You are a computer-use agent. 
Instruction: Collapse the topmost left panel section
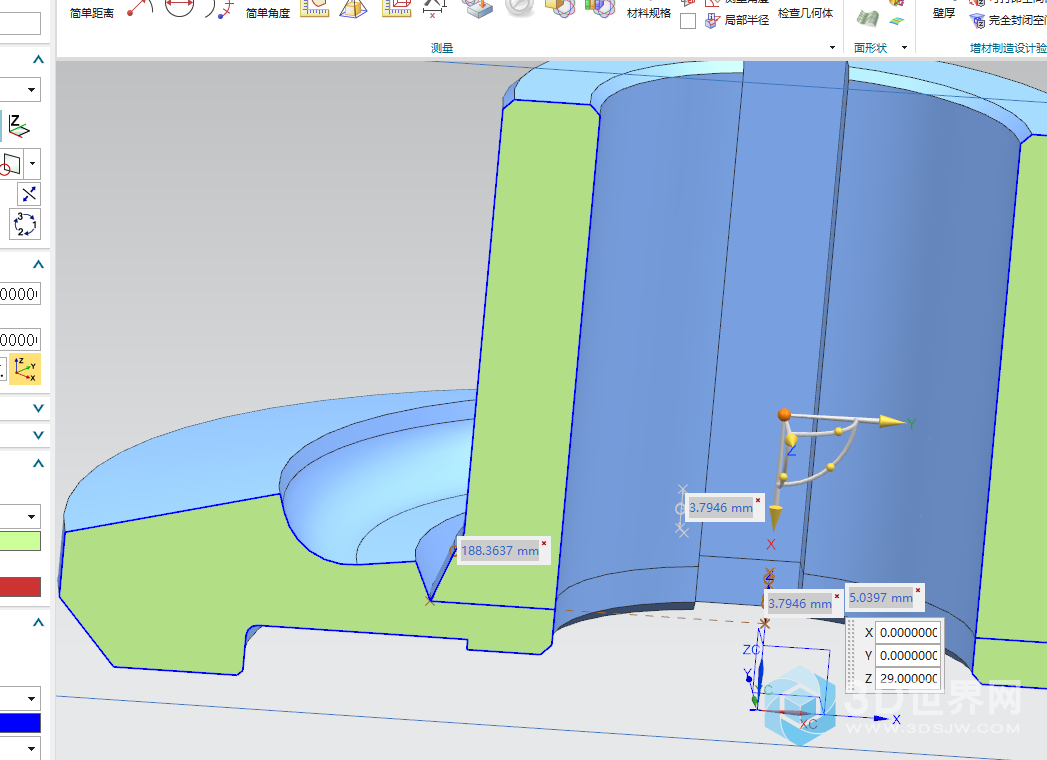coord(38,60)
